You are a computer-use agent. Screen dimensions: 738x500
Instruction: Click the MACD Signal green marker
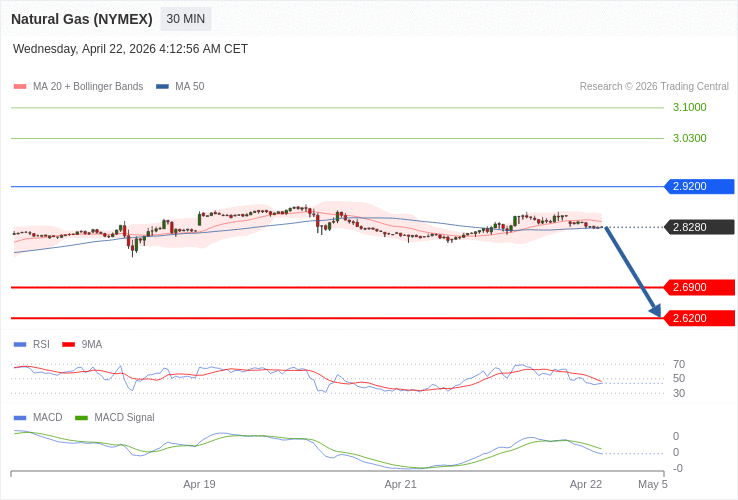[x=81, y=418]
